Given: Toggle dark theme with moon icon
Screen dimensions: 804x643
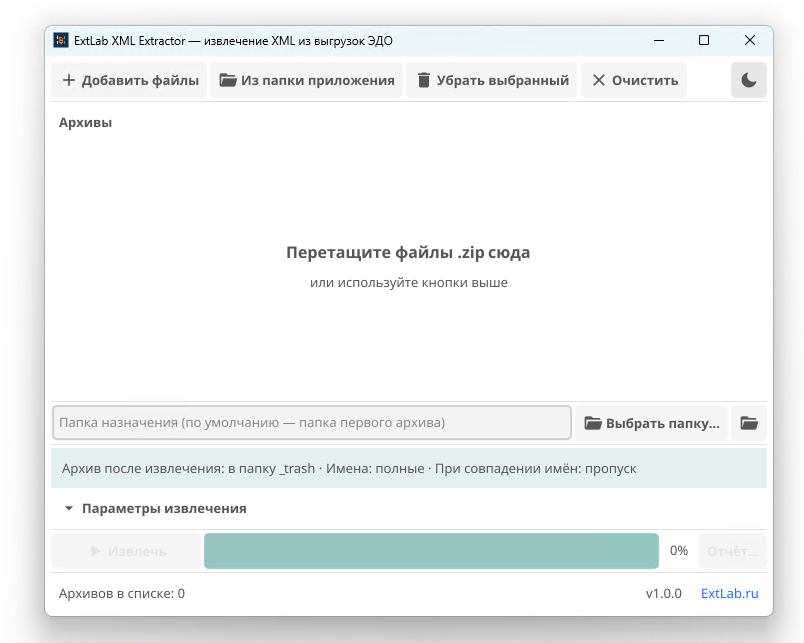Looking at the screenshot, I should (x=749, y=80).
